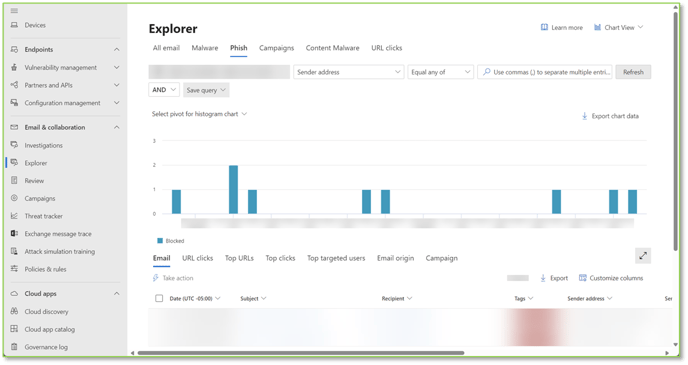Switch to the Malware tab

pos(204,48)
